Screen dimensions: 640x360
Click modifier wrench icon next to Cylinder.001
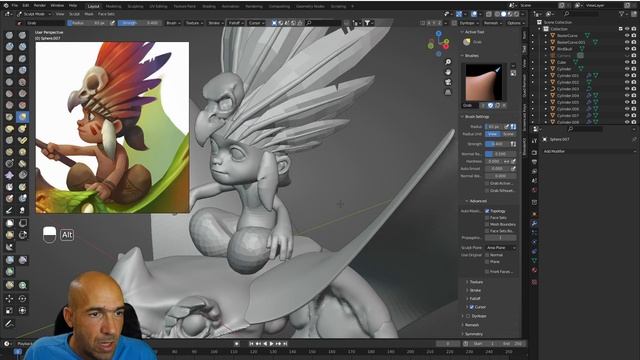pos(589,76)
